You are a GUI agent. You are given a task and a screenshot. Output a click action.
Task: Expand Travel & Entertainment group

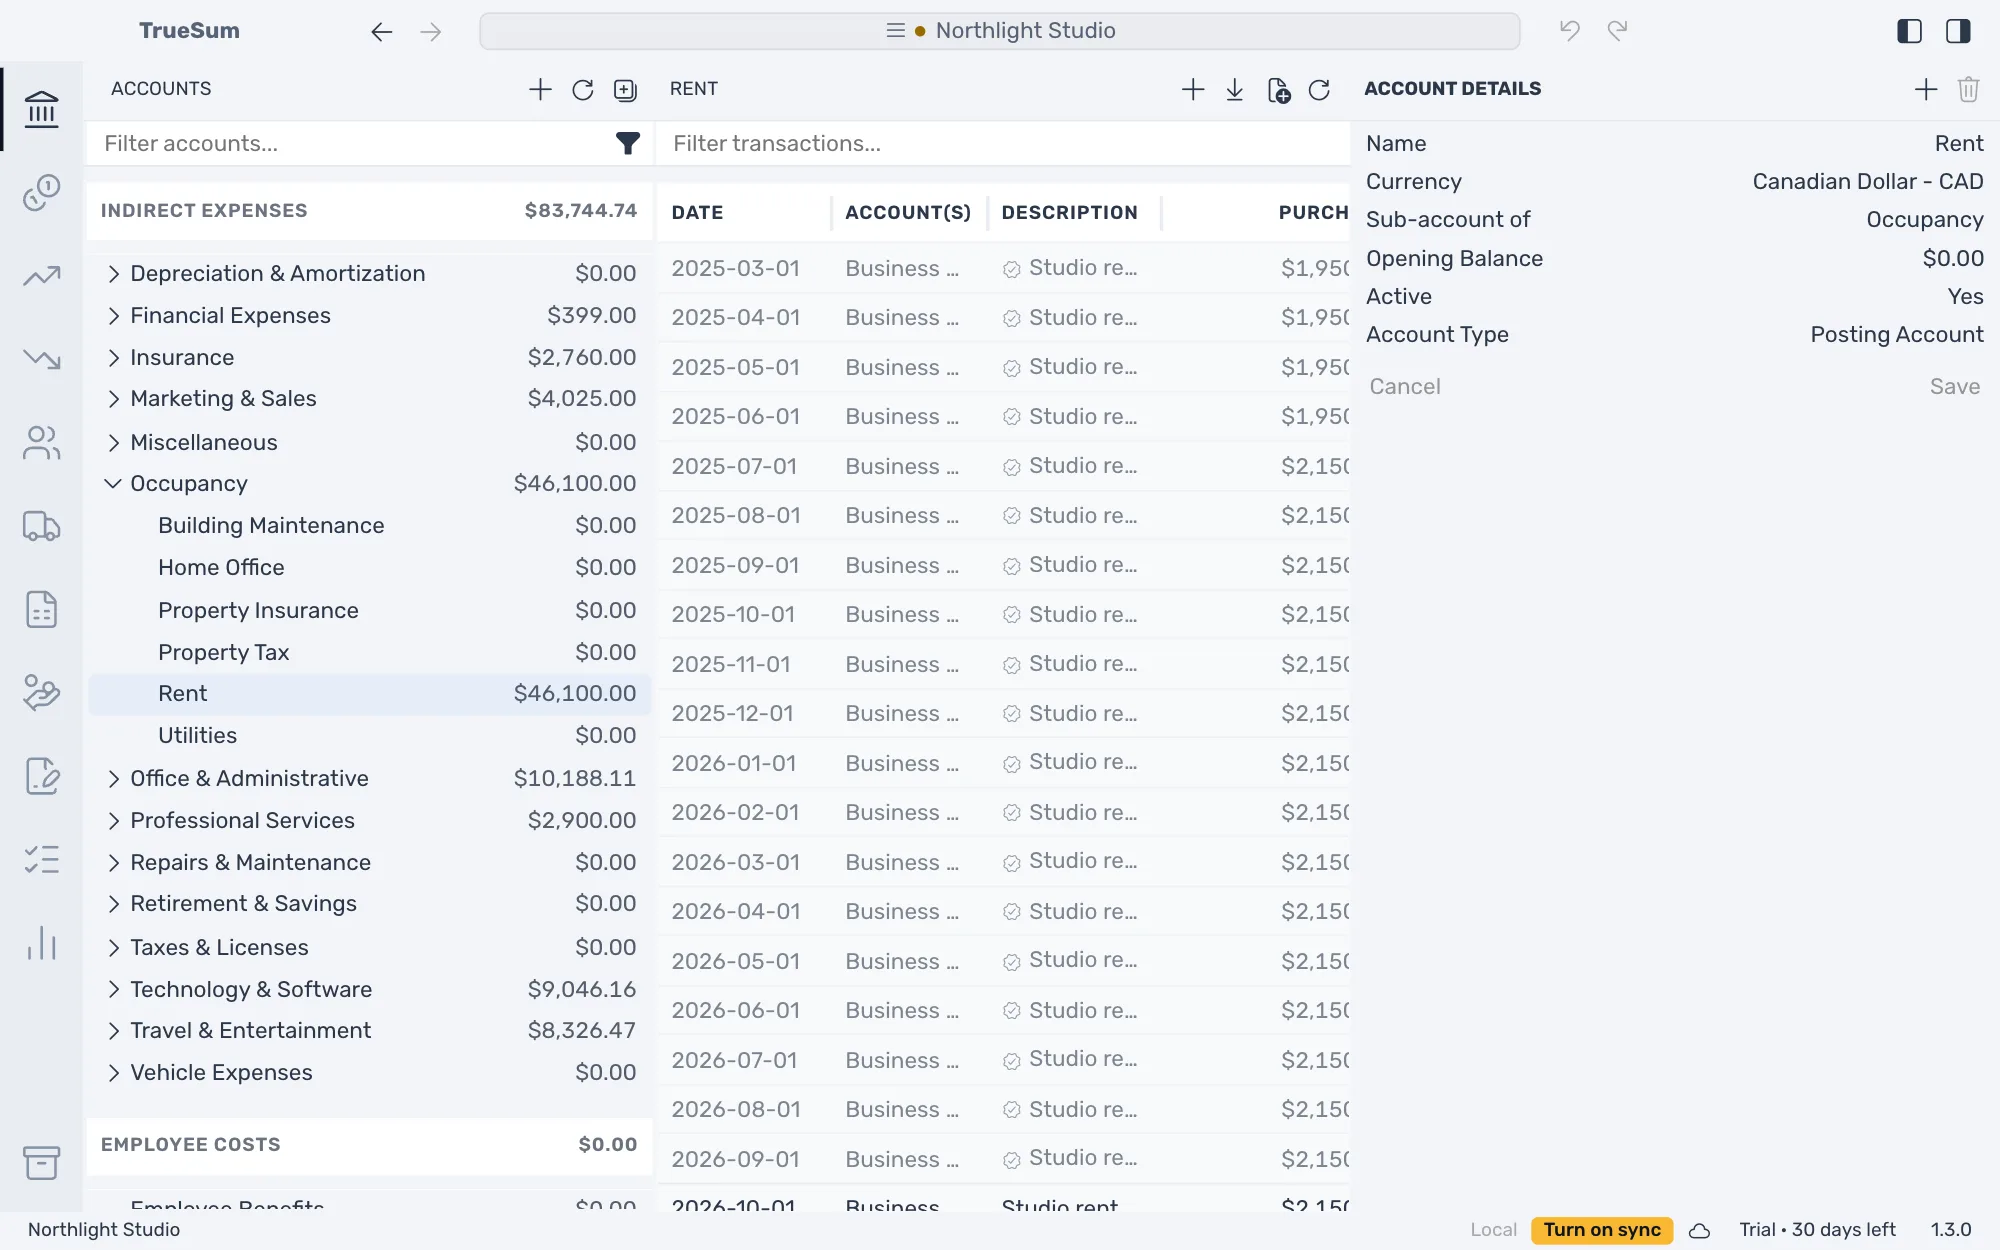[113, 1031]
